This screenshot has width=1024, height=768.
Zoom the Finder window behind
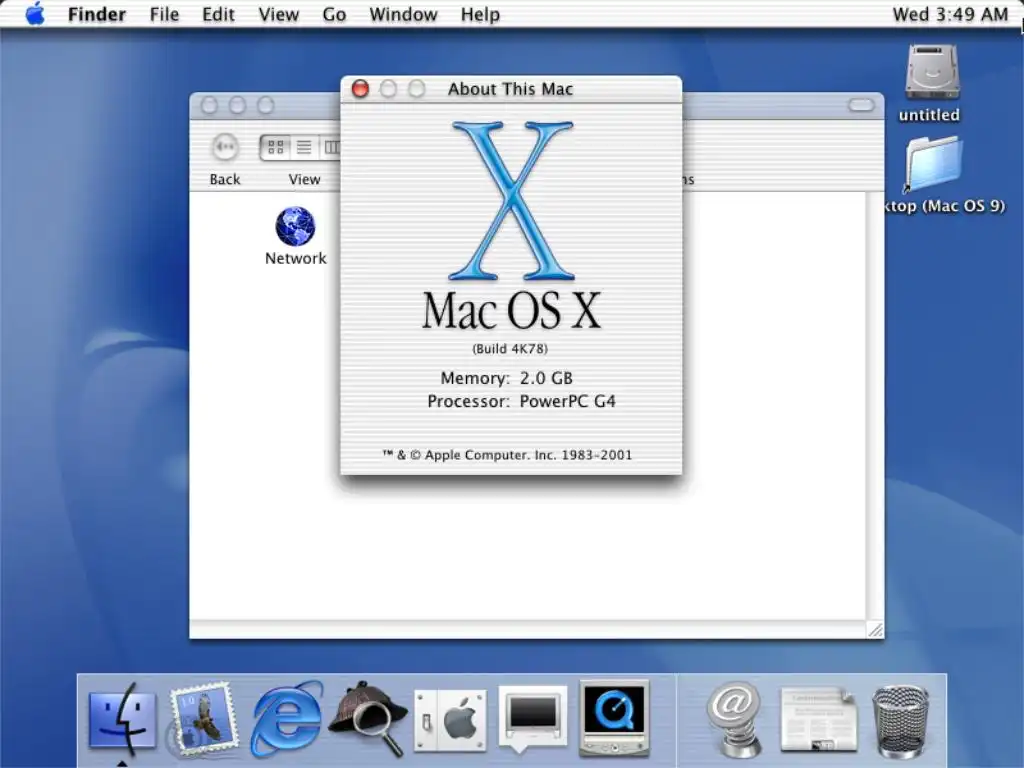point(265,105)
